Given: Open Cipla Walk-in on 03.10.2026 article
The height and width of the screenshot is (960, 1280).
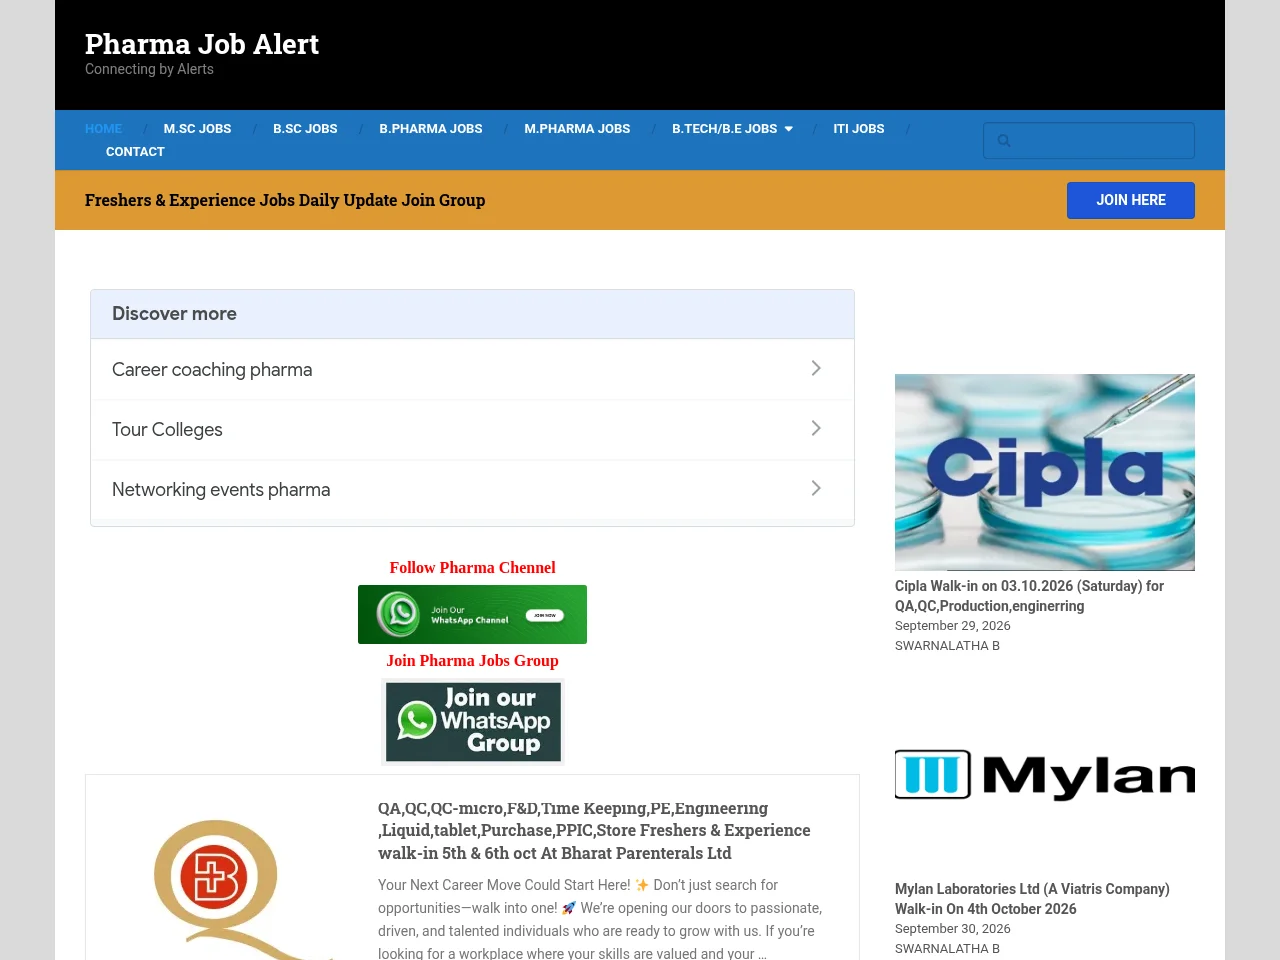Looking at the screenshot, I should pos(1030,596).
